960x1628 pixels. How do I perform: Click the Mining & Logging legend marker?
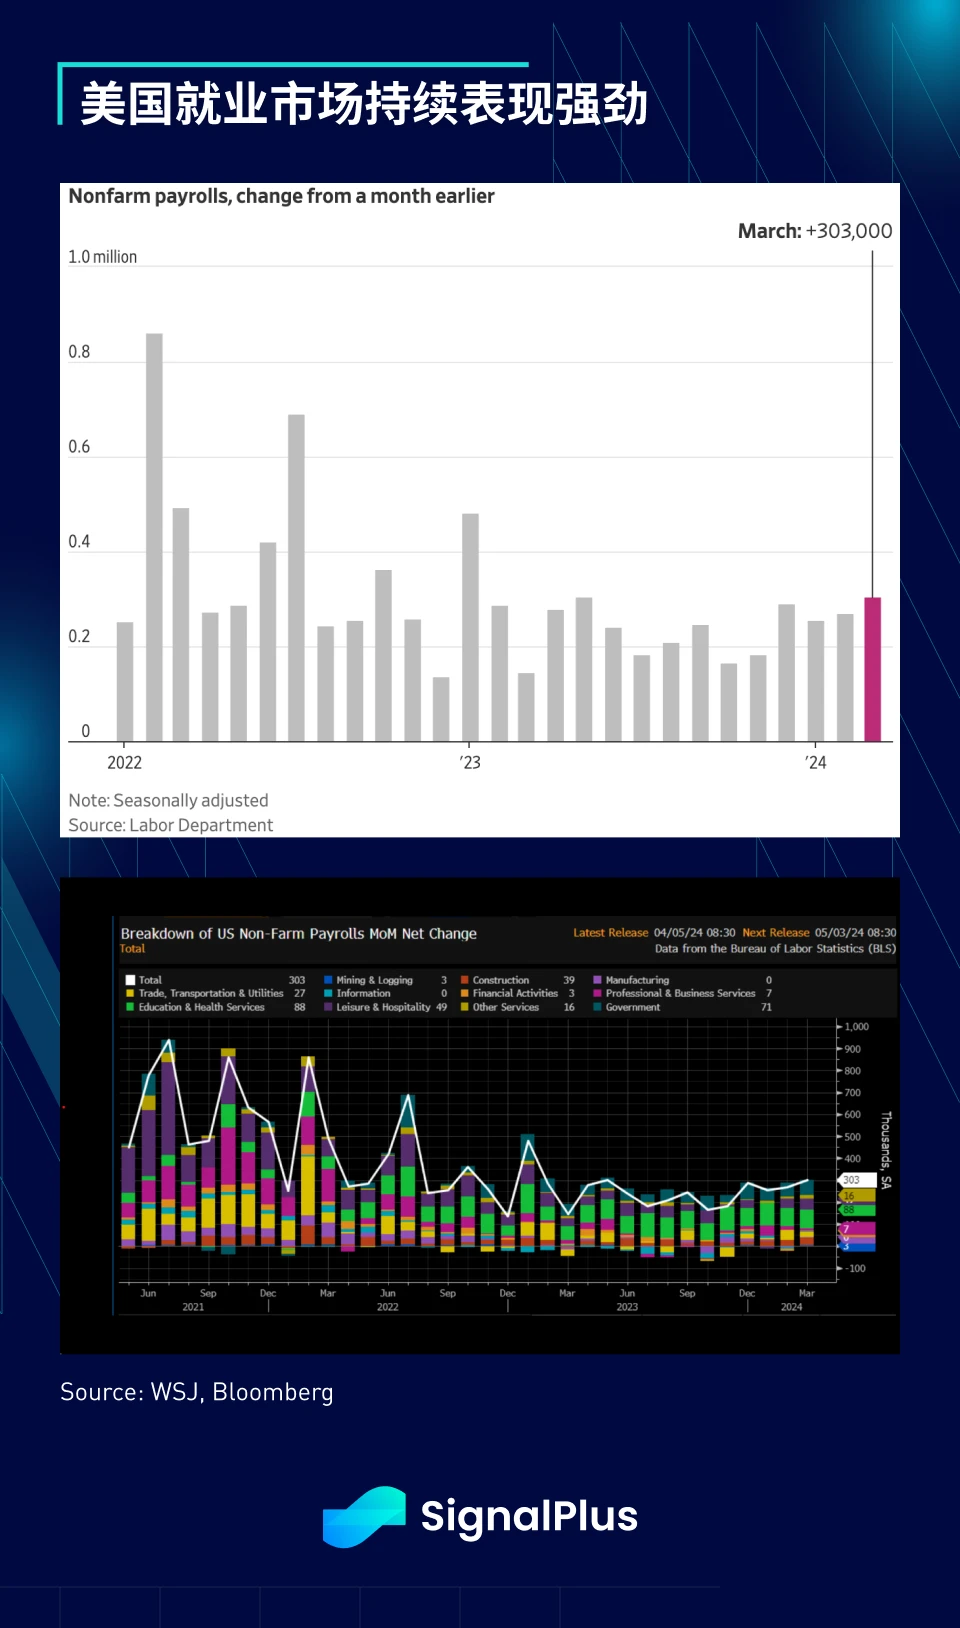click(x=328, y=980)
